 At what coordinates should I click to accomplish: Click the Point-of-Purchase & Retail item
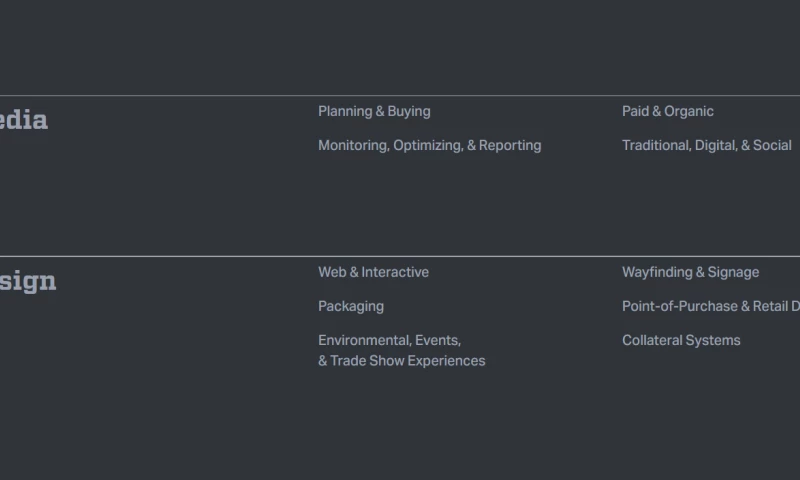710,306
